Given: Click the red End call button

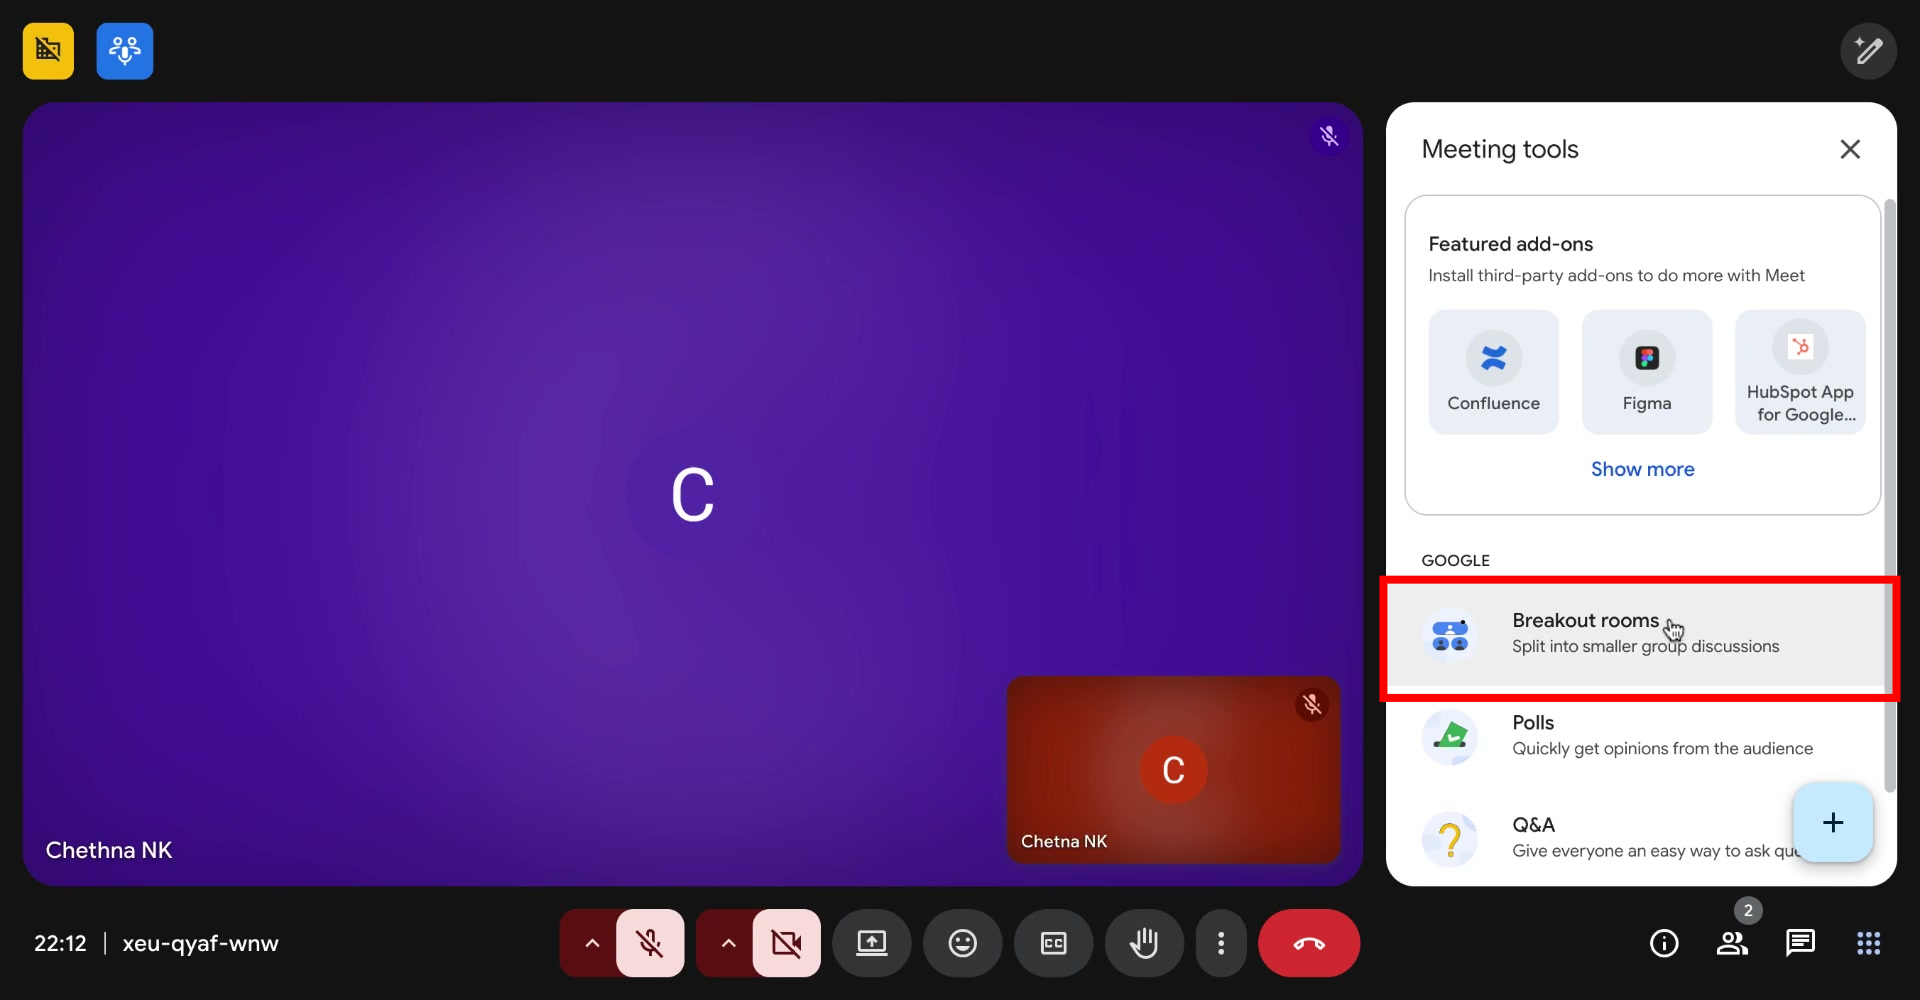Looking at the screenshot, I should (x=1309, y=943).
